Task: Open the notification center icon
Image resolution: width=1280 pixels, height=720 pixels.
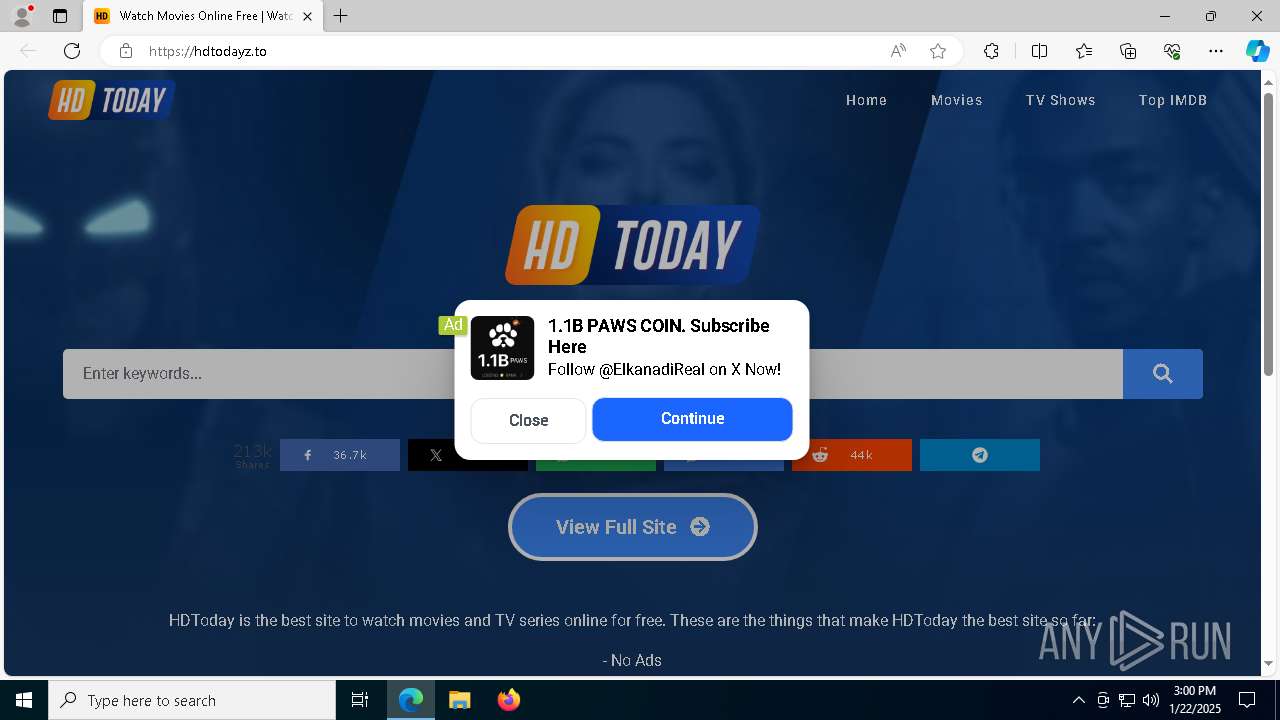Action: pos(1247,700)
